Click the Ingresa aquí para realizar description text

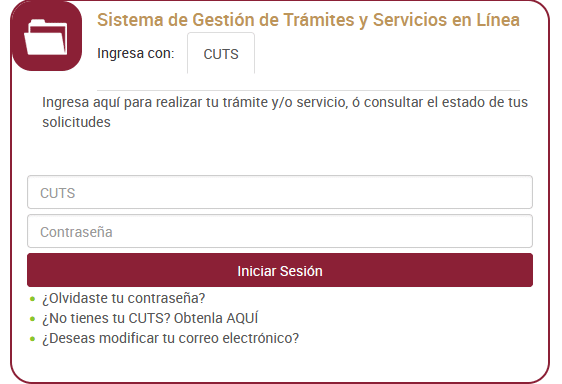[x=285, y=112]
